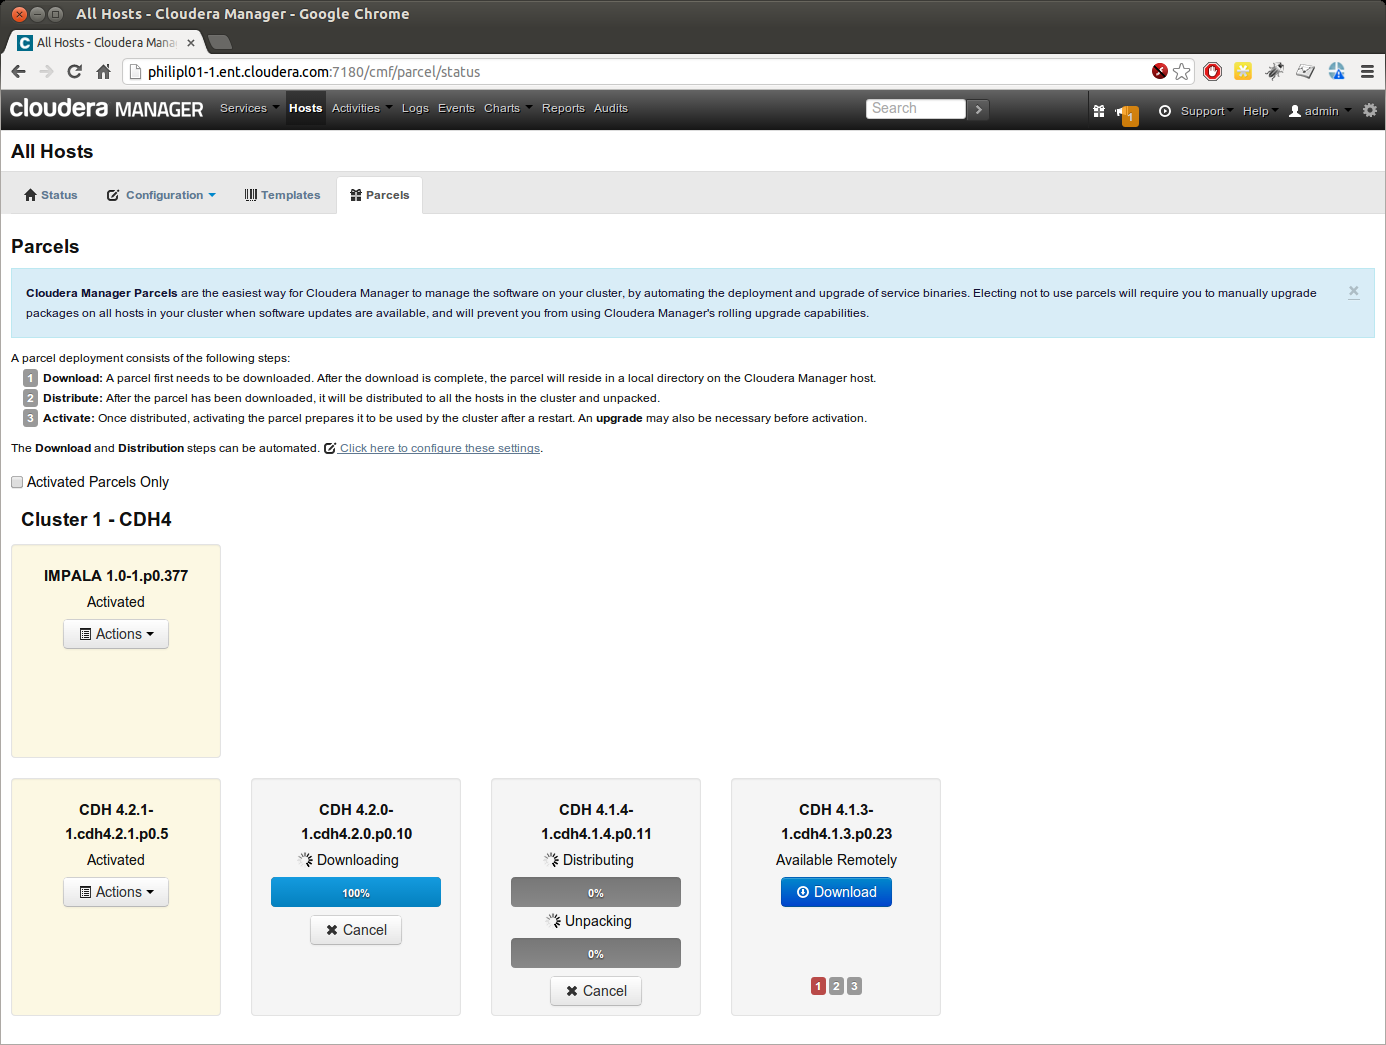
Task: Go to page 2 of remote parcels
Action: [x=836, y=986]
